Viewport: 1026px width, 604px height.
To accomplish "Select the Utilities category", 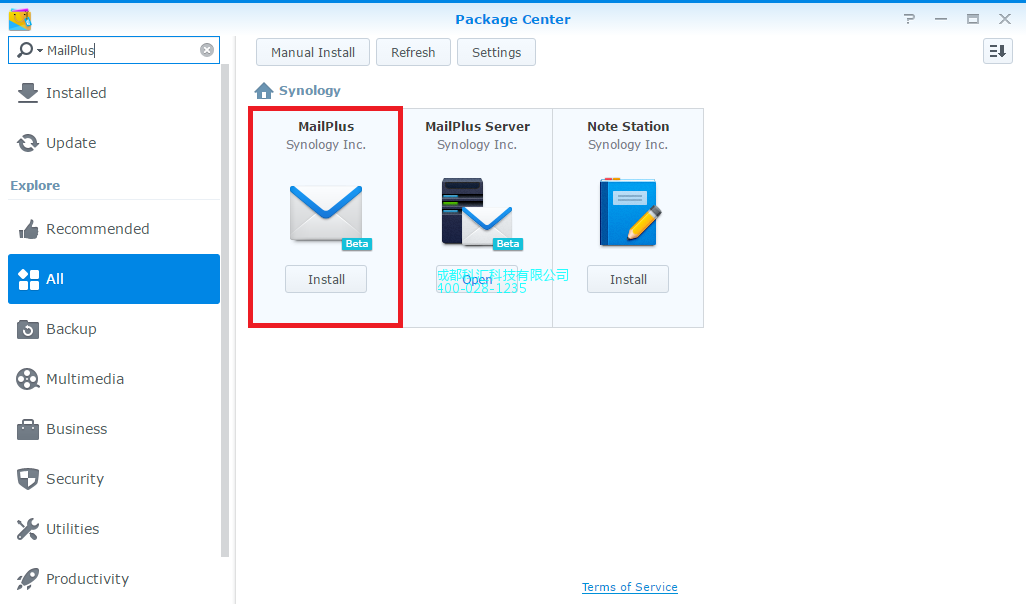I will point(114,529).
